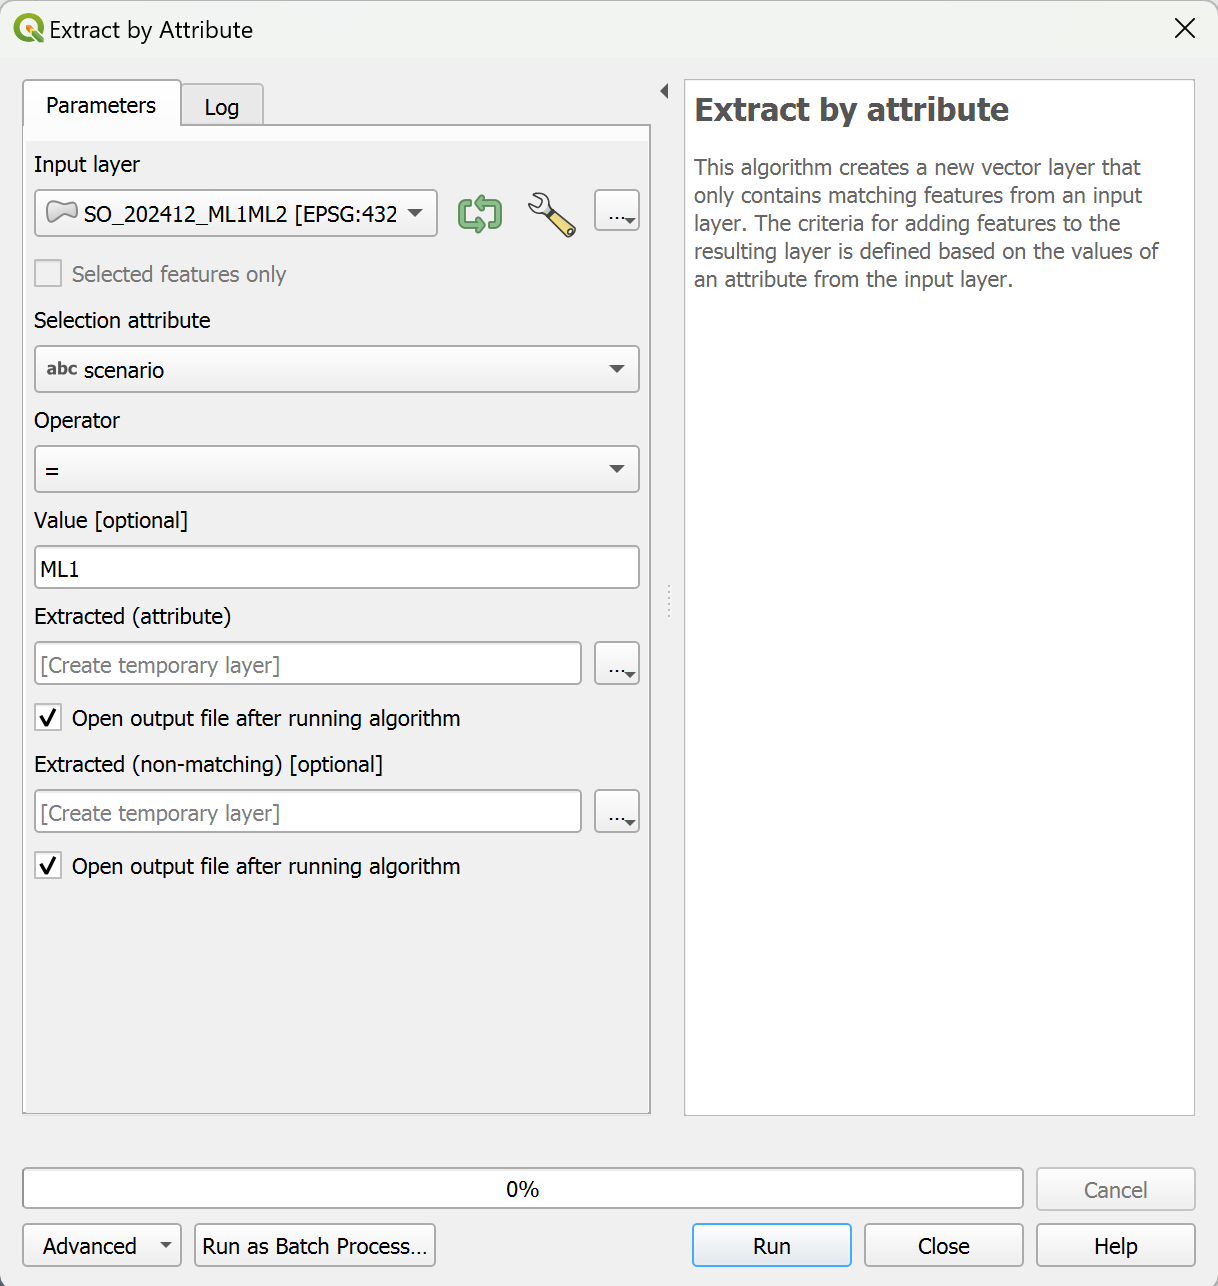Image resolution: width=1218 pixels, height=1286 pixels.
Task: Select the Parameters tab
Action: point(101,105)
